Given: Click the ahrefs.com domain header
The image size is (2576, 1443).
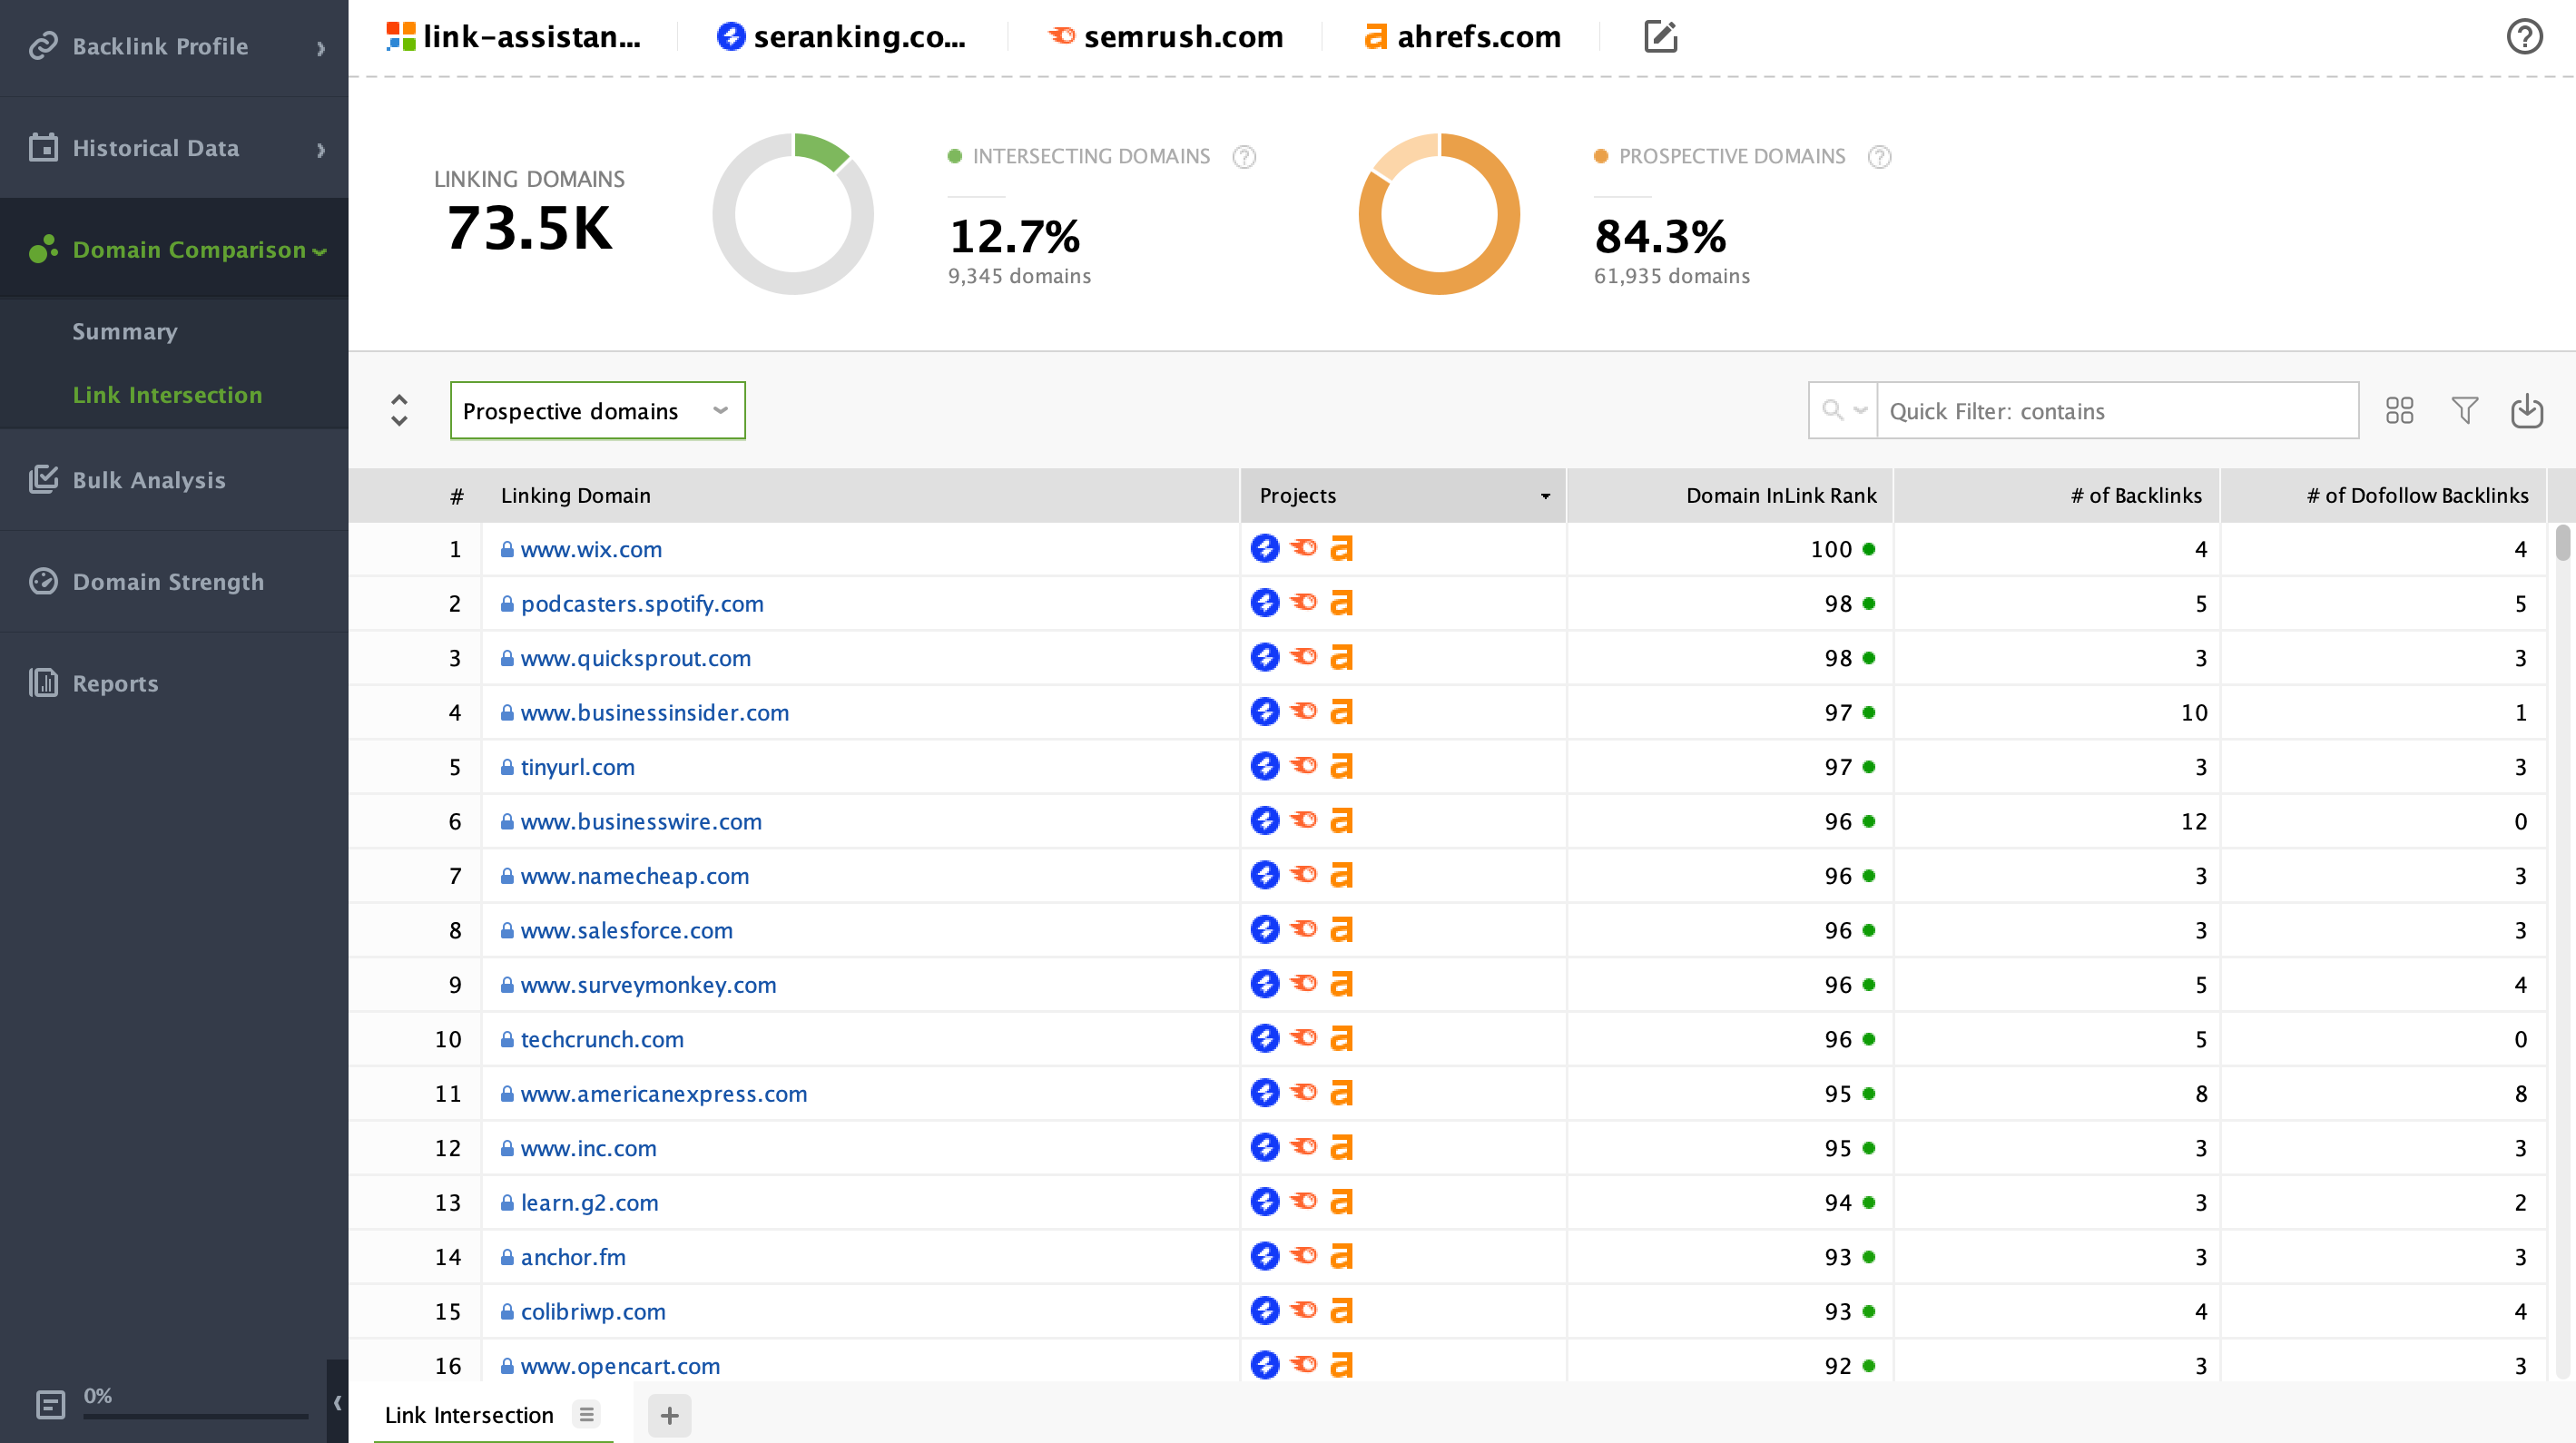Looking at the screenshot, I should point(1462,37).
